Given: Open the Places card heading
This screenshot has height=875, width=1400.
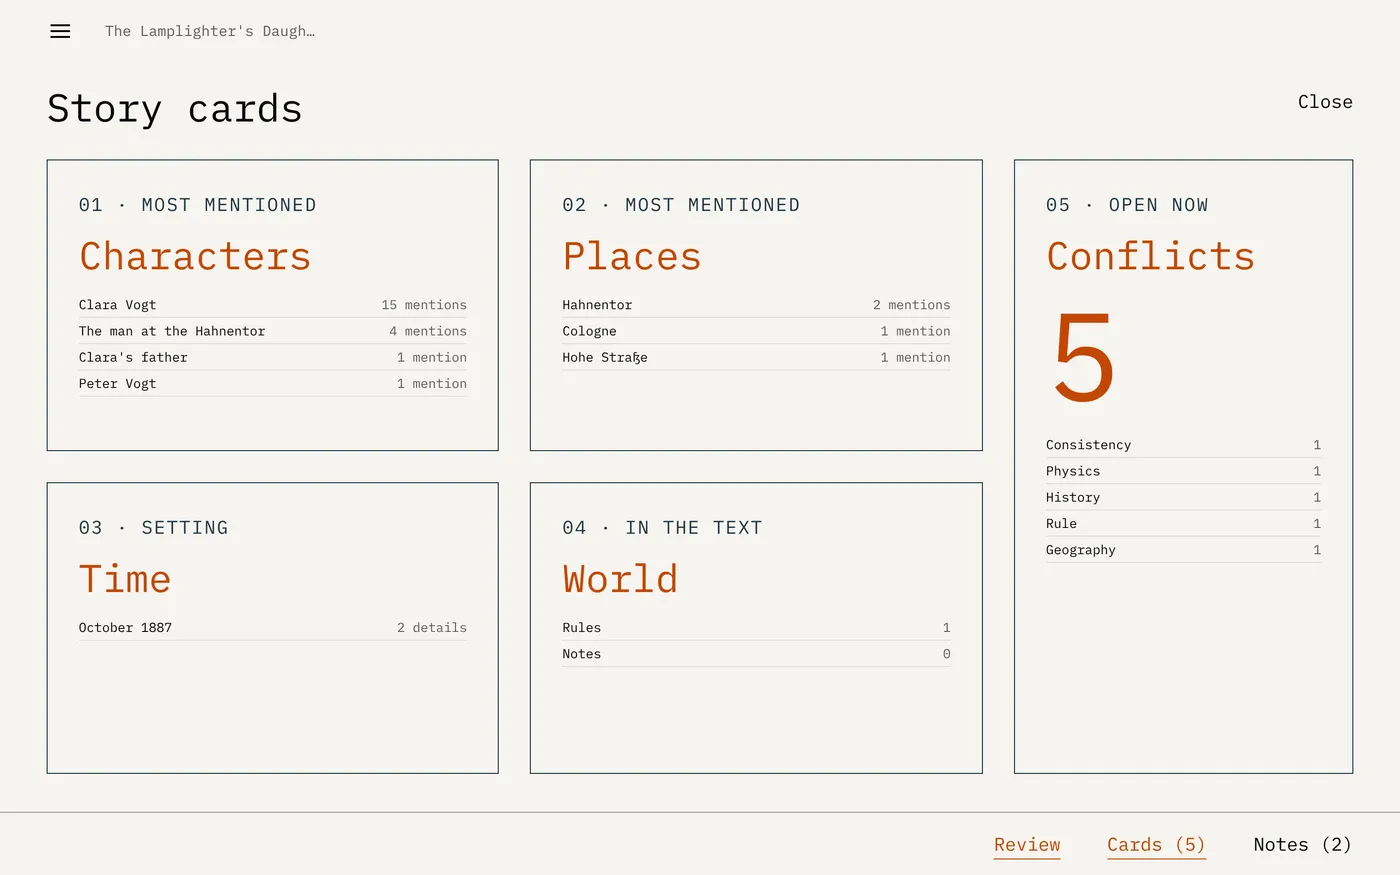Looking at the screenshot, I should [632, 257].
